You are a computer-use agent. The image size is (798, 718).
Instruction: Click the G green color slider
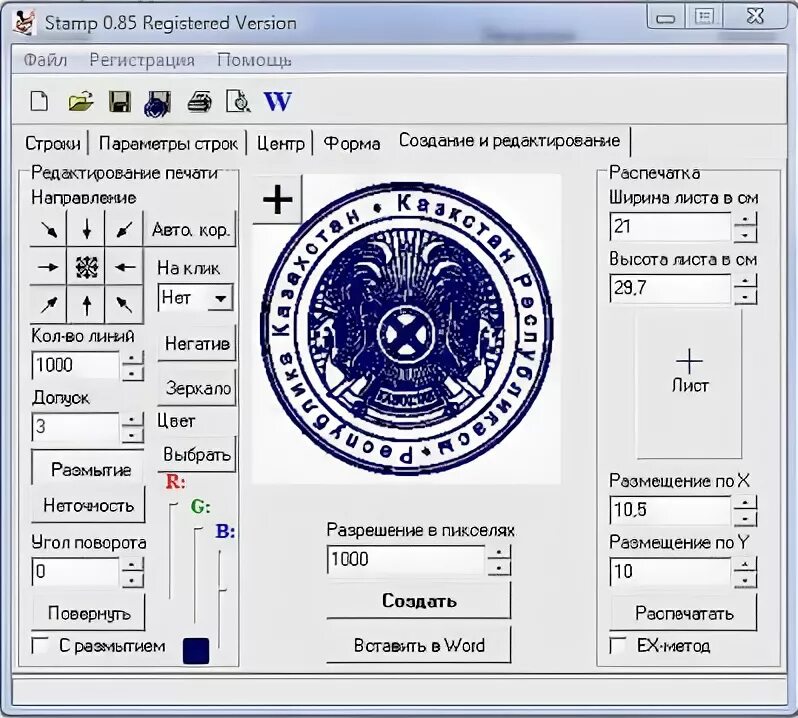(196, 575)
